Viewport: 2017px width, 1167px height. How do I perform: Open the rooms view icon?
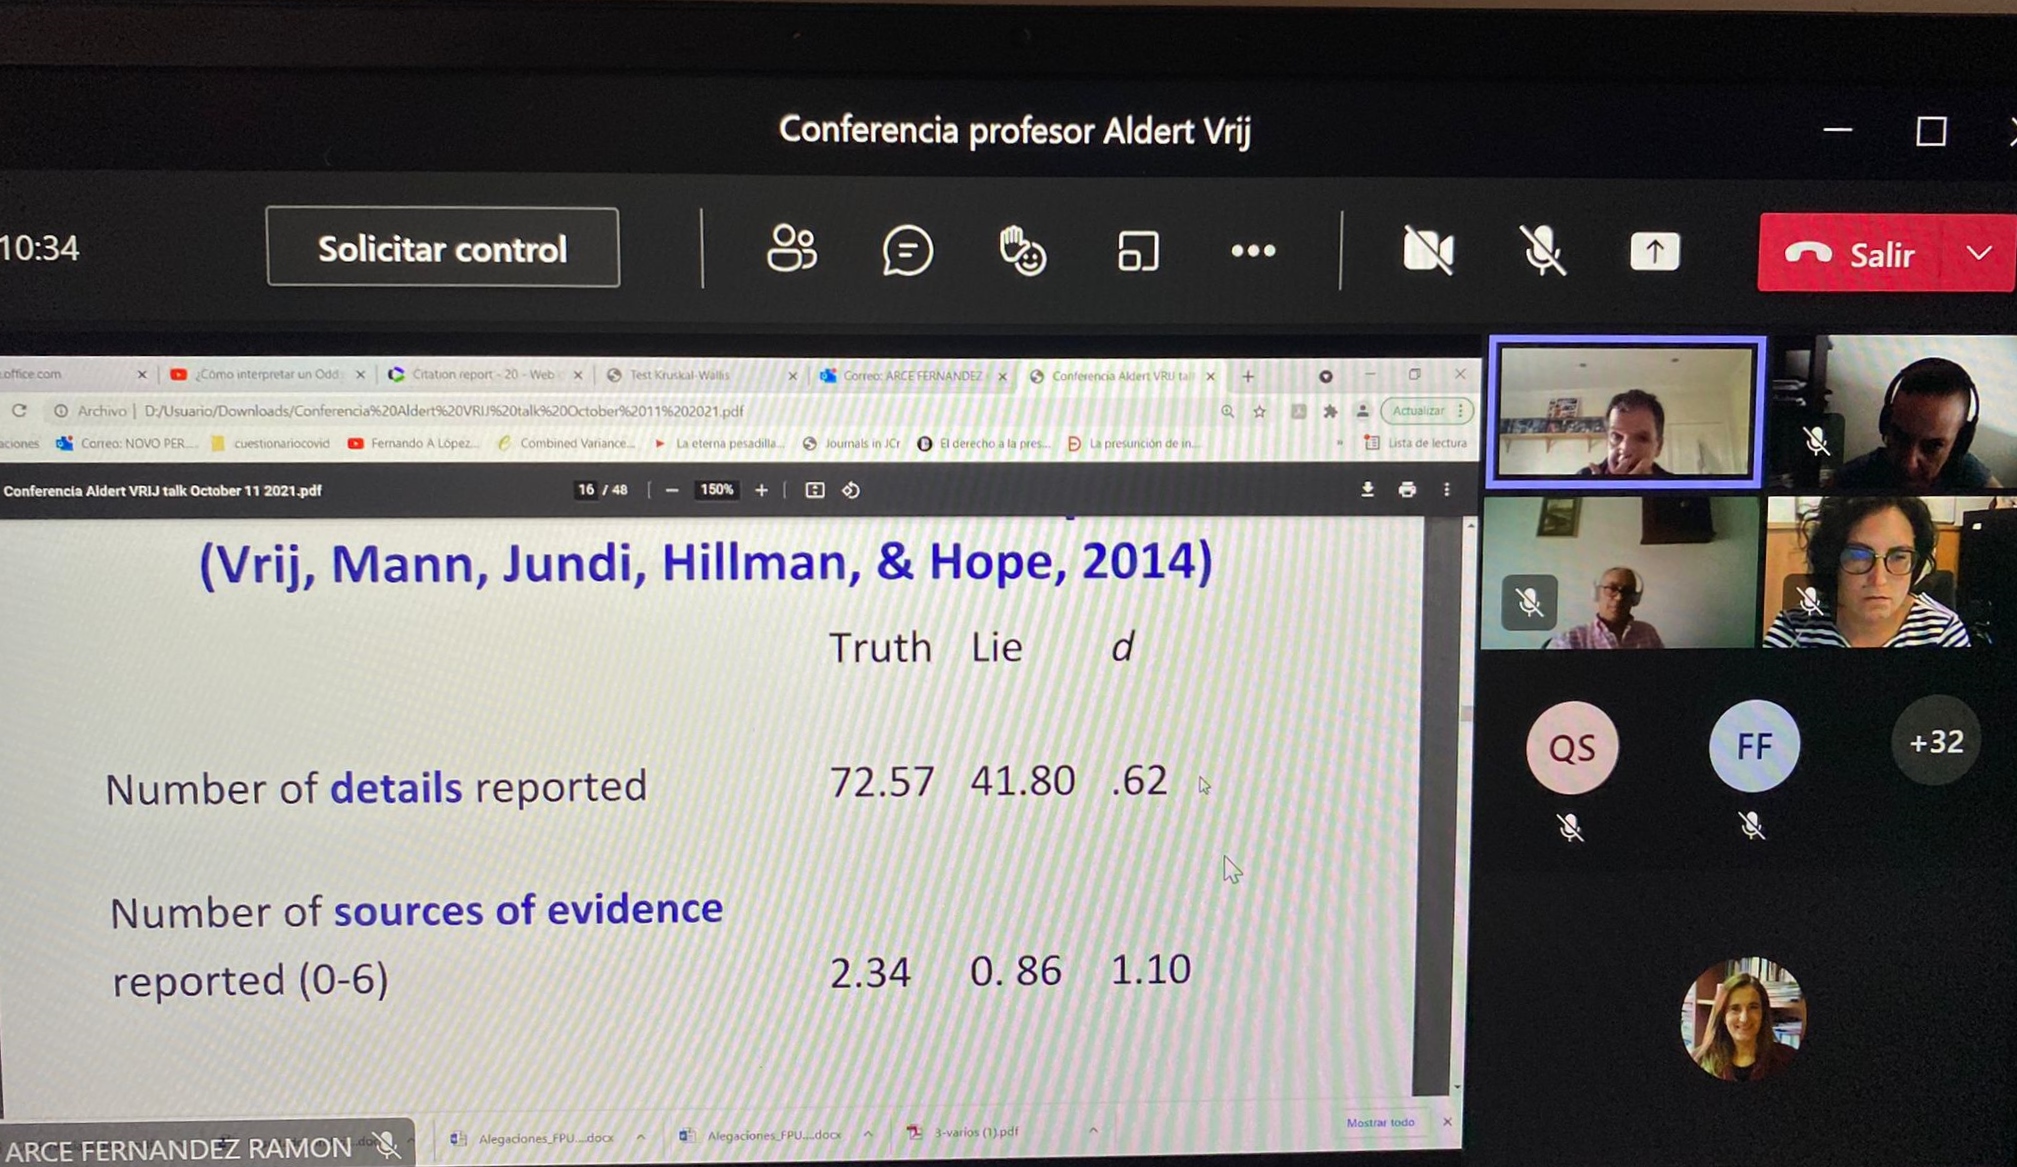coord(1138,251)
